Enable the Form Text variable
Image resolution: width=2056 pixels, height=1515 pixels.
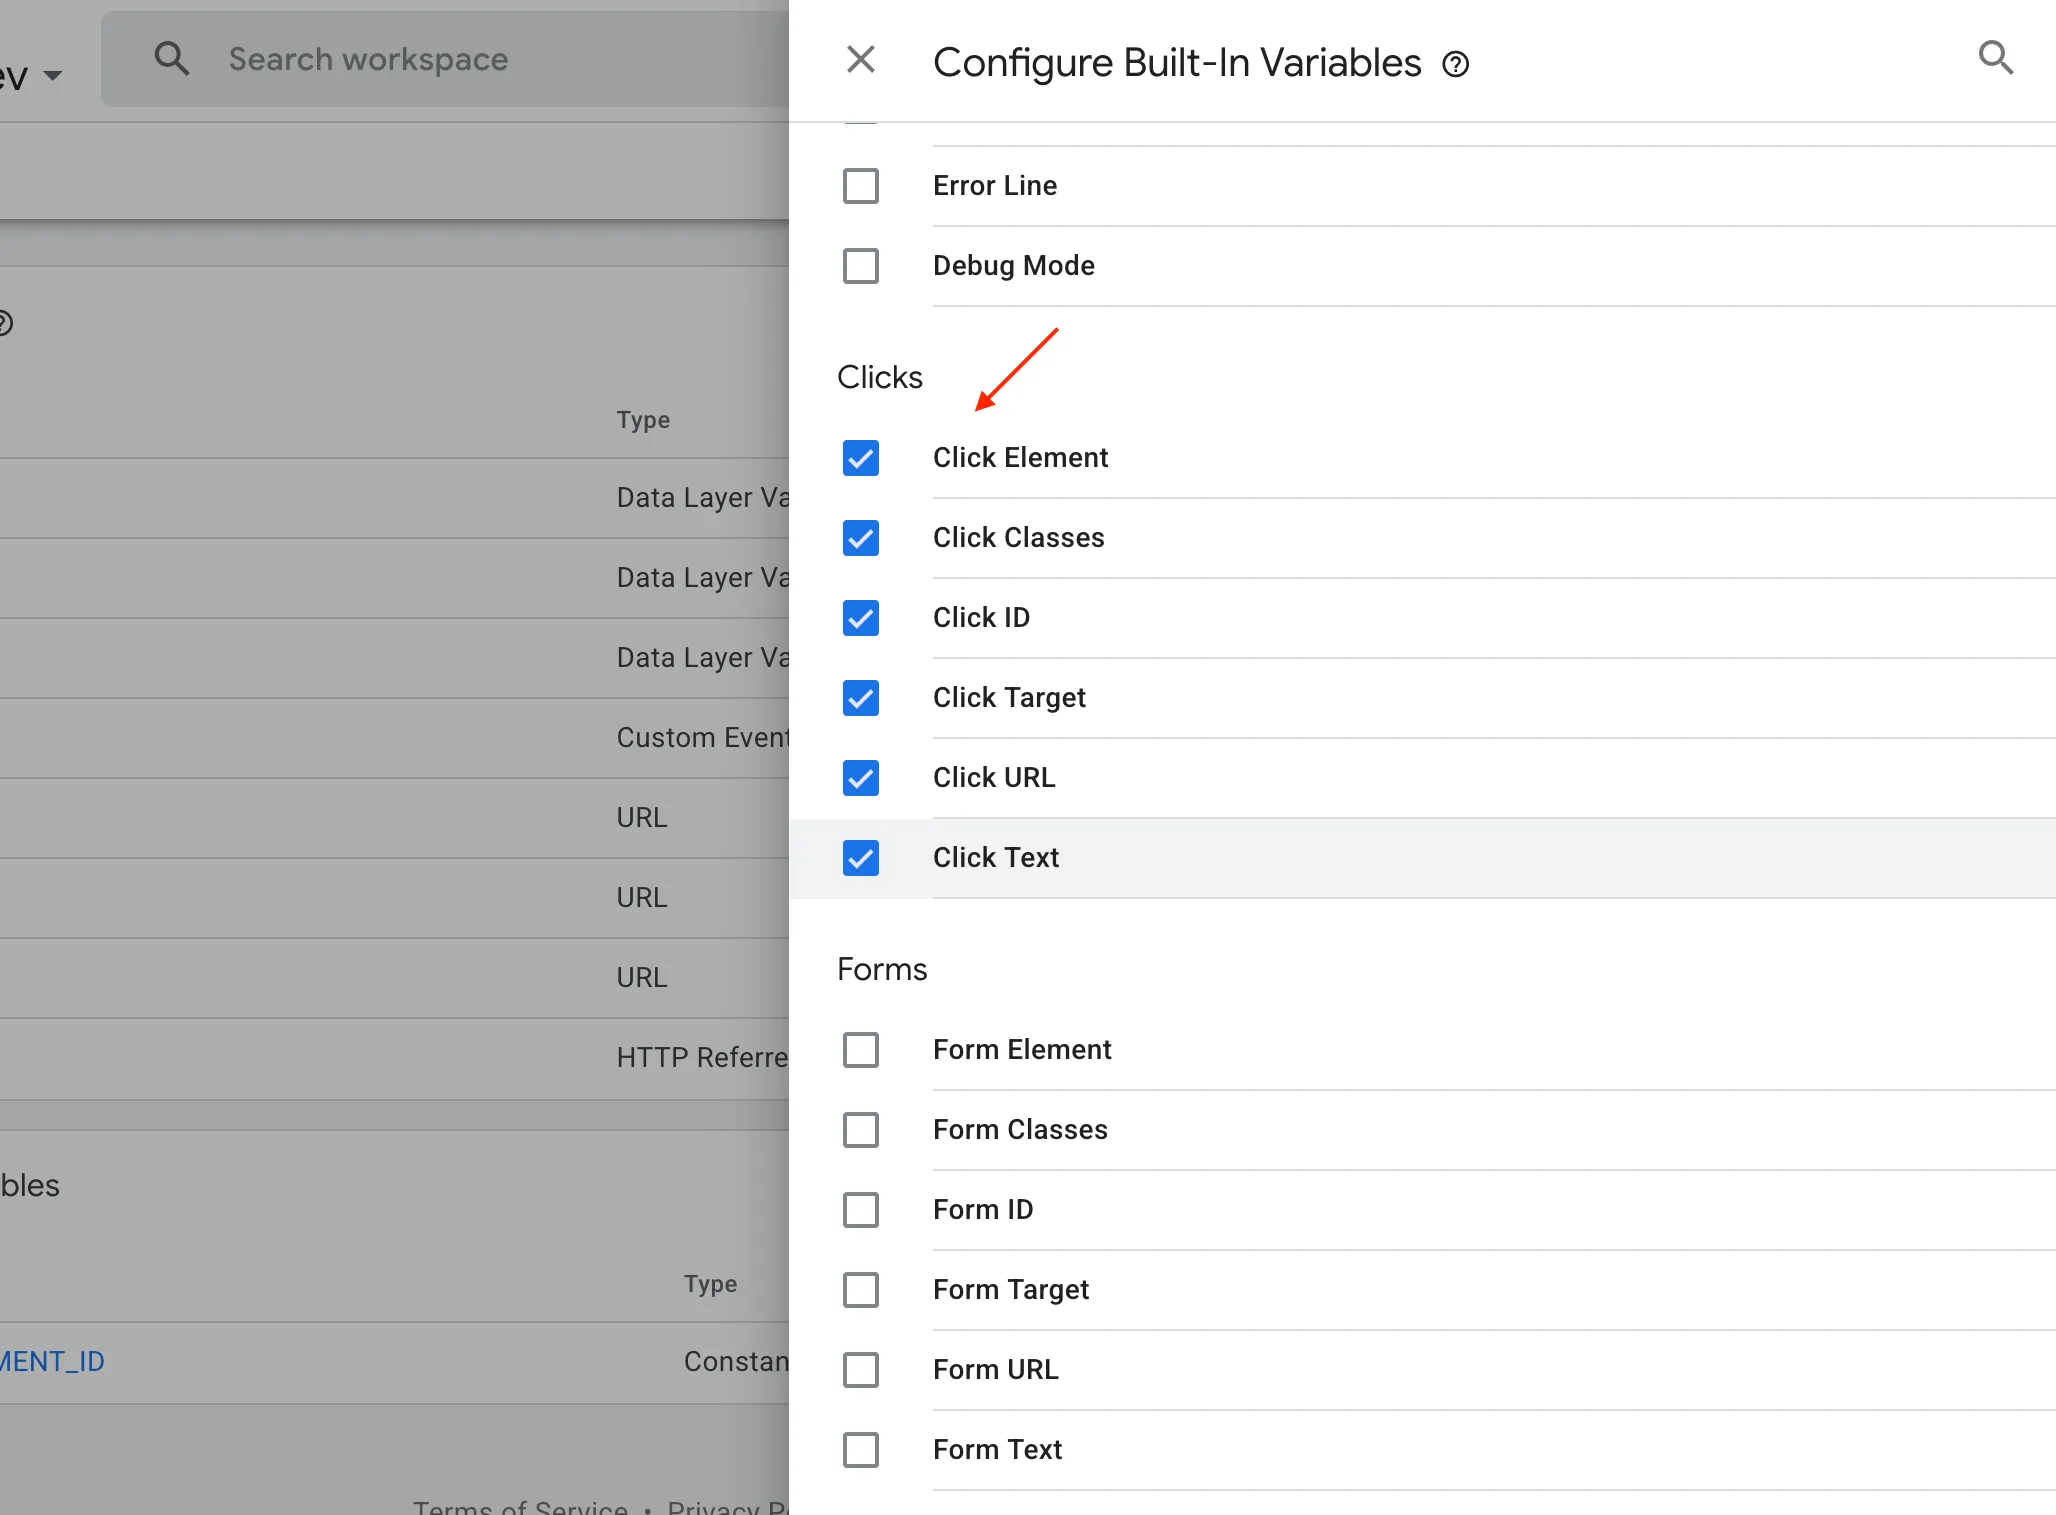click(861, 1450)
